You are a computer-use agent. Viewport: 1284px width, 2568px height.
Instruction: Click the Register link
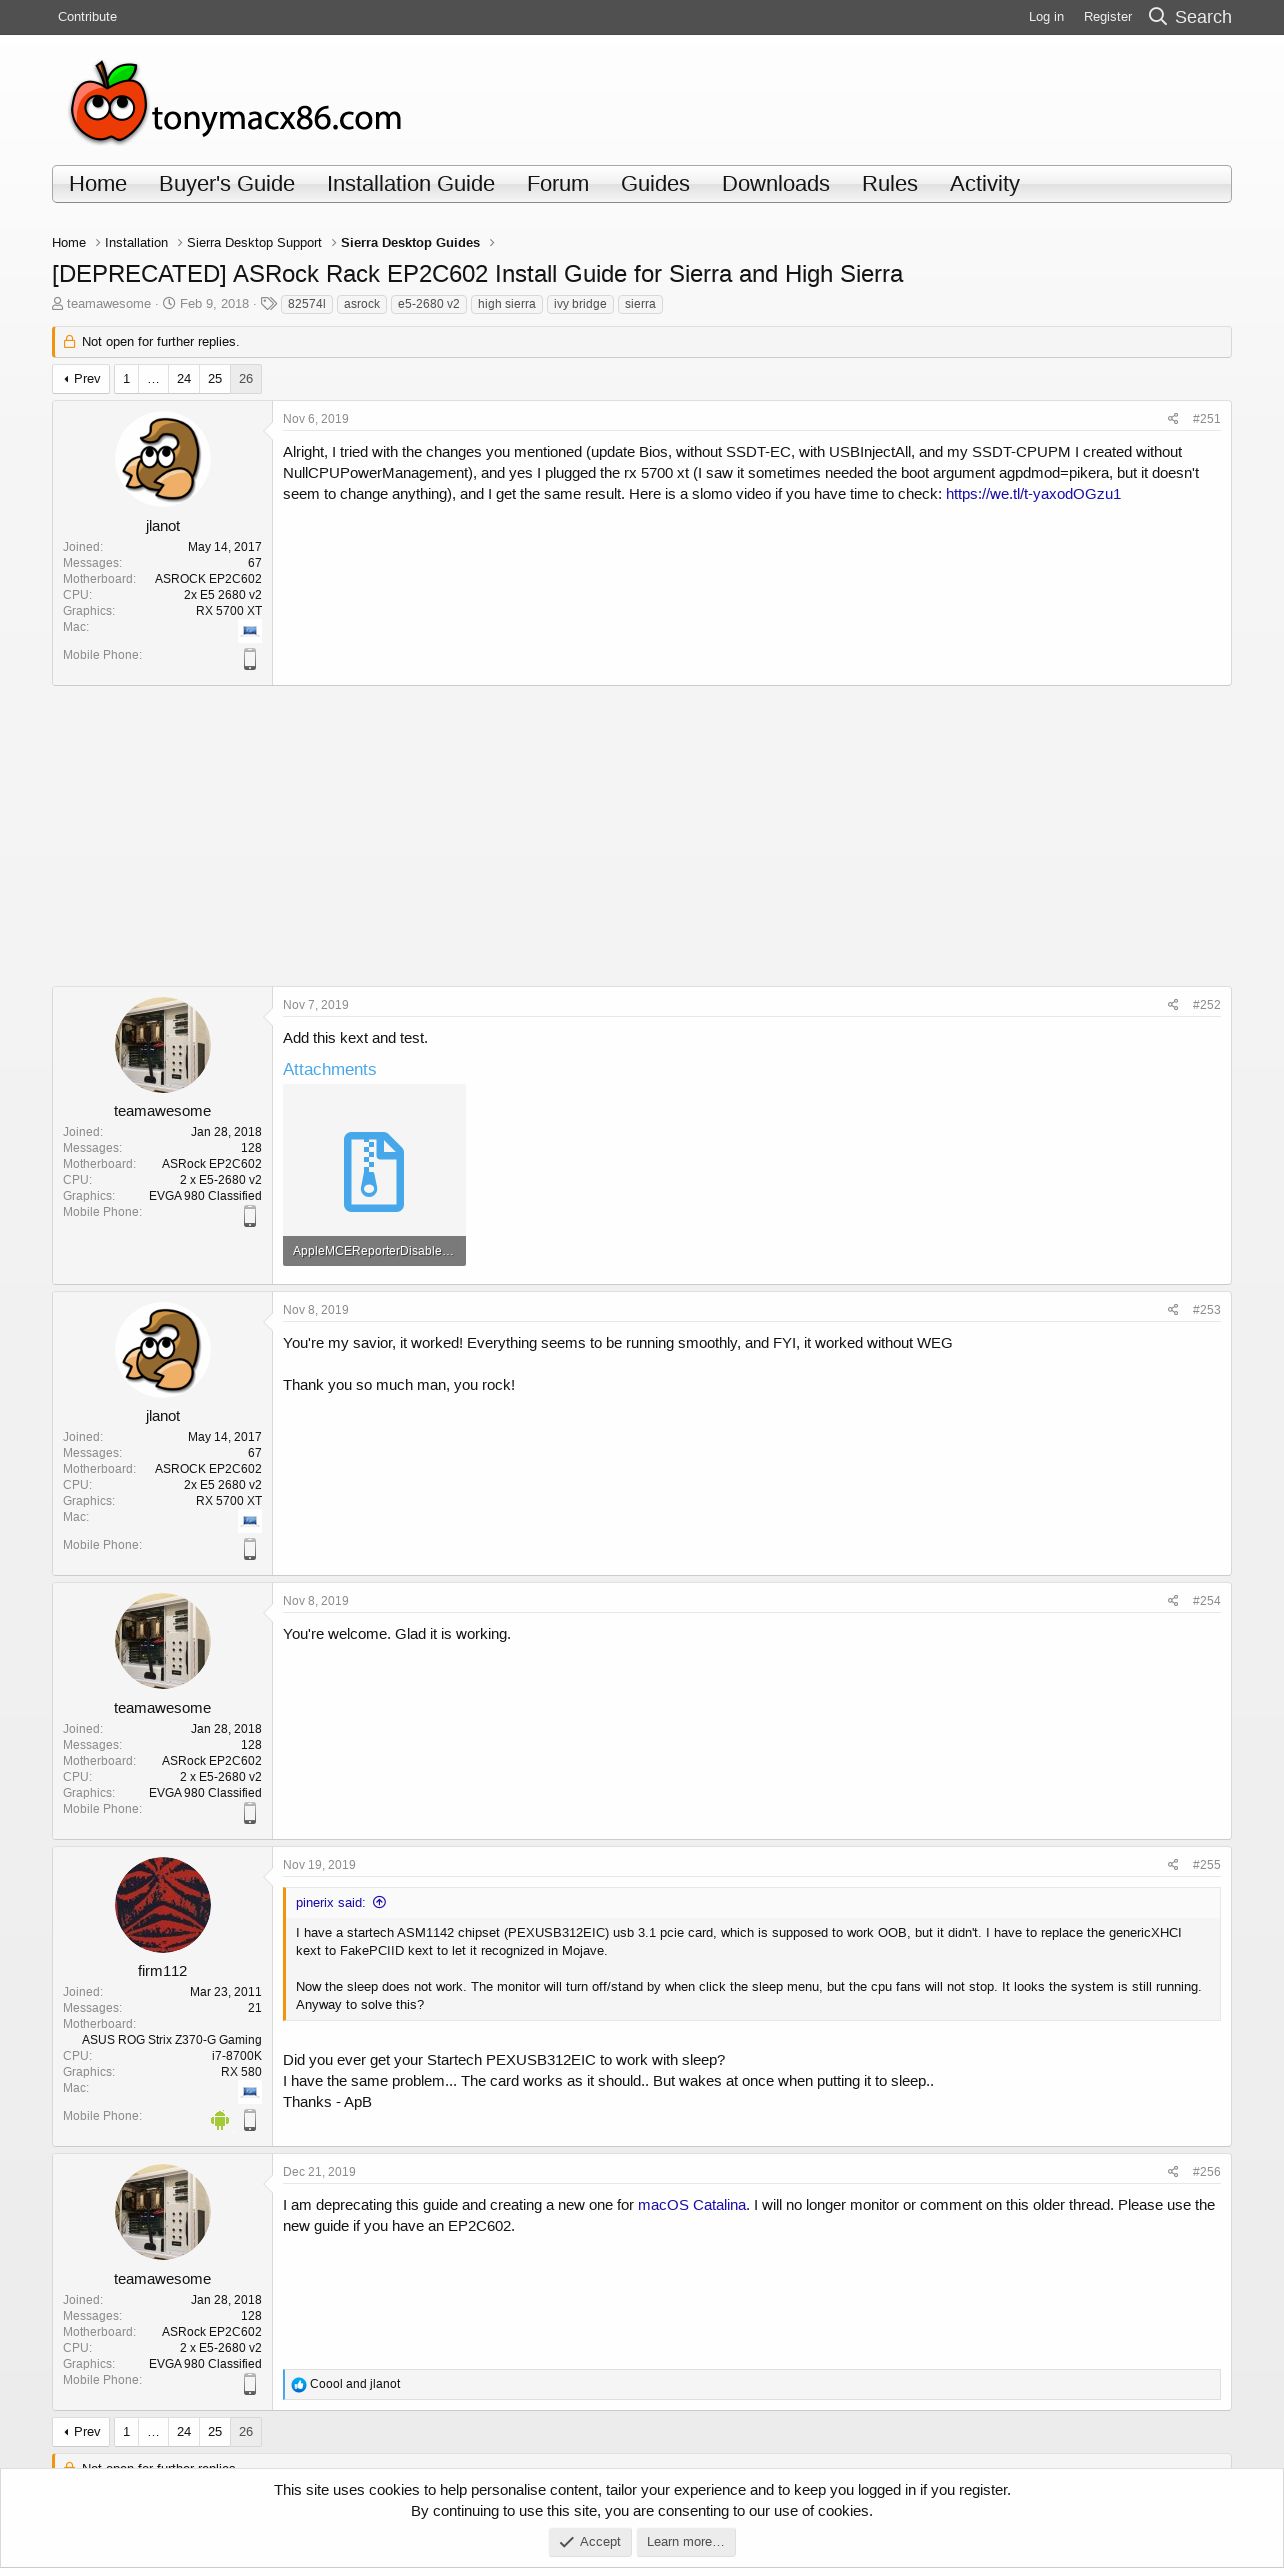point(1108,17)
